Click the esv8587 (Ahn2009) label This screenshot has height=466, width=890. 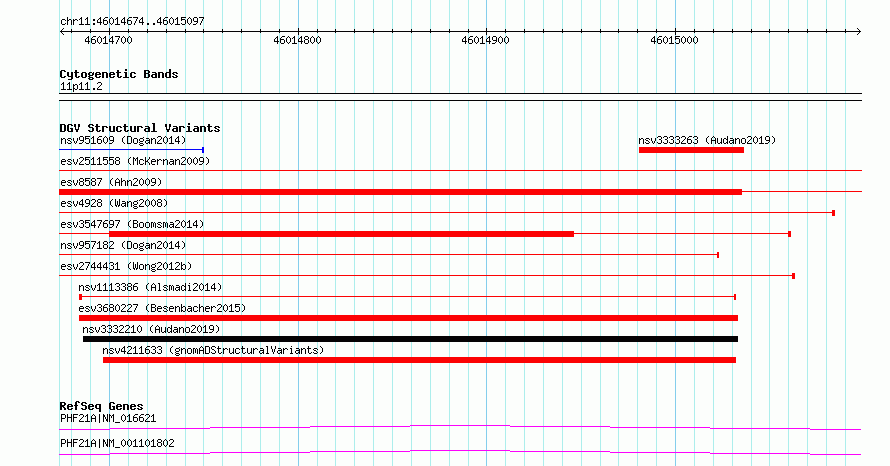[x=111, y=182]
